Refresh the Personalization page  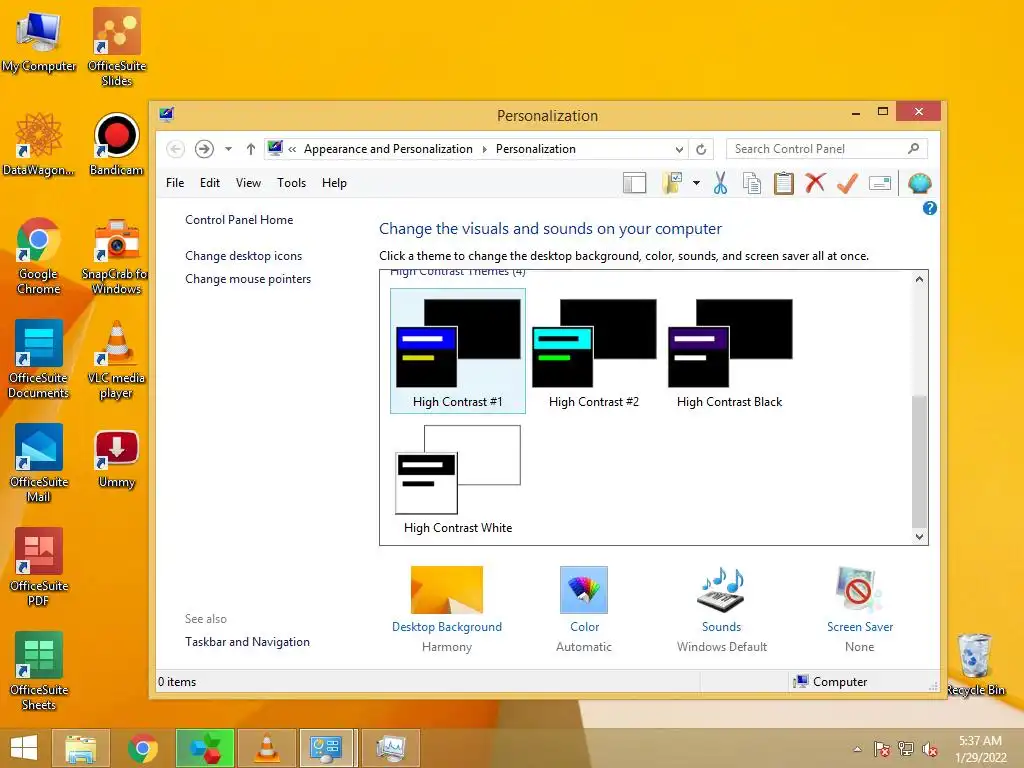click(x=701, y=150)
